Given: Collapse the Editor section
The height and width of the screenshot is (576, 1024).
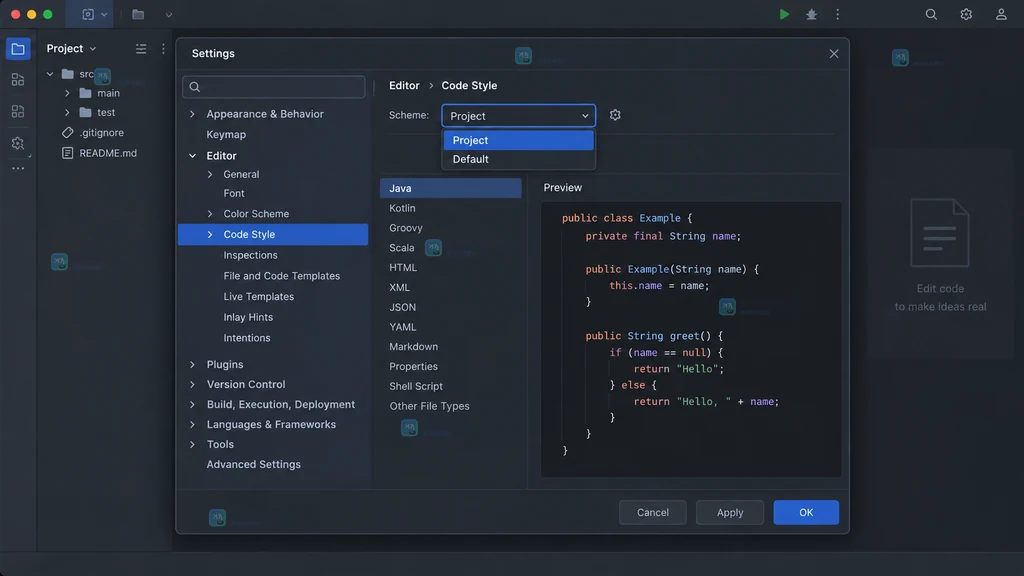Looking at the screenshot, I should [x=193, y=156].
